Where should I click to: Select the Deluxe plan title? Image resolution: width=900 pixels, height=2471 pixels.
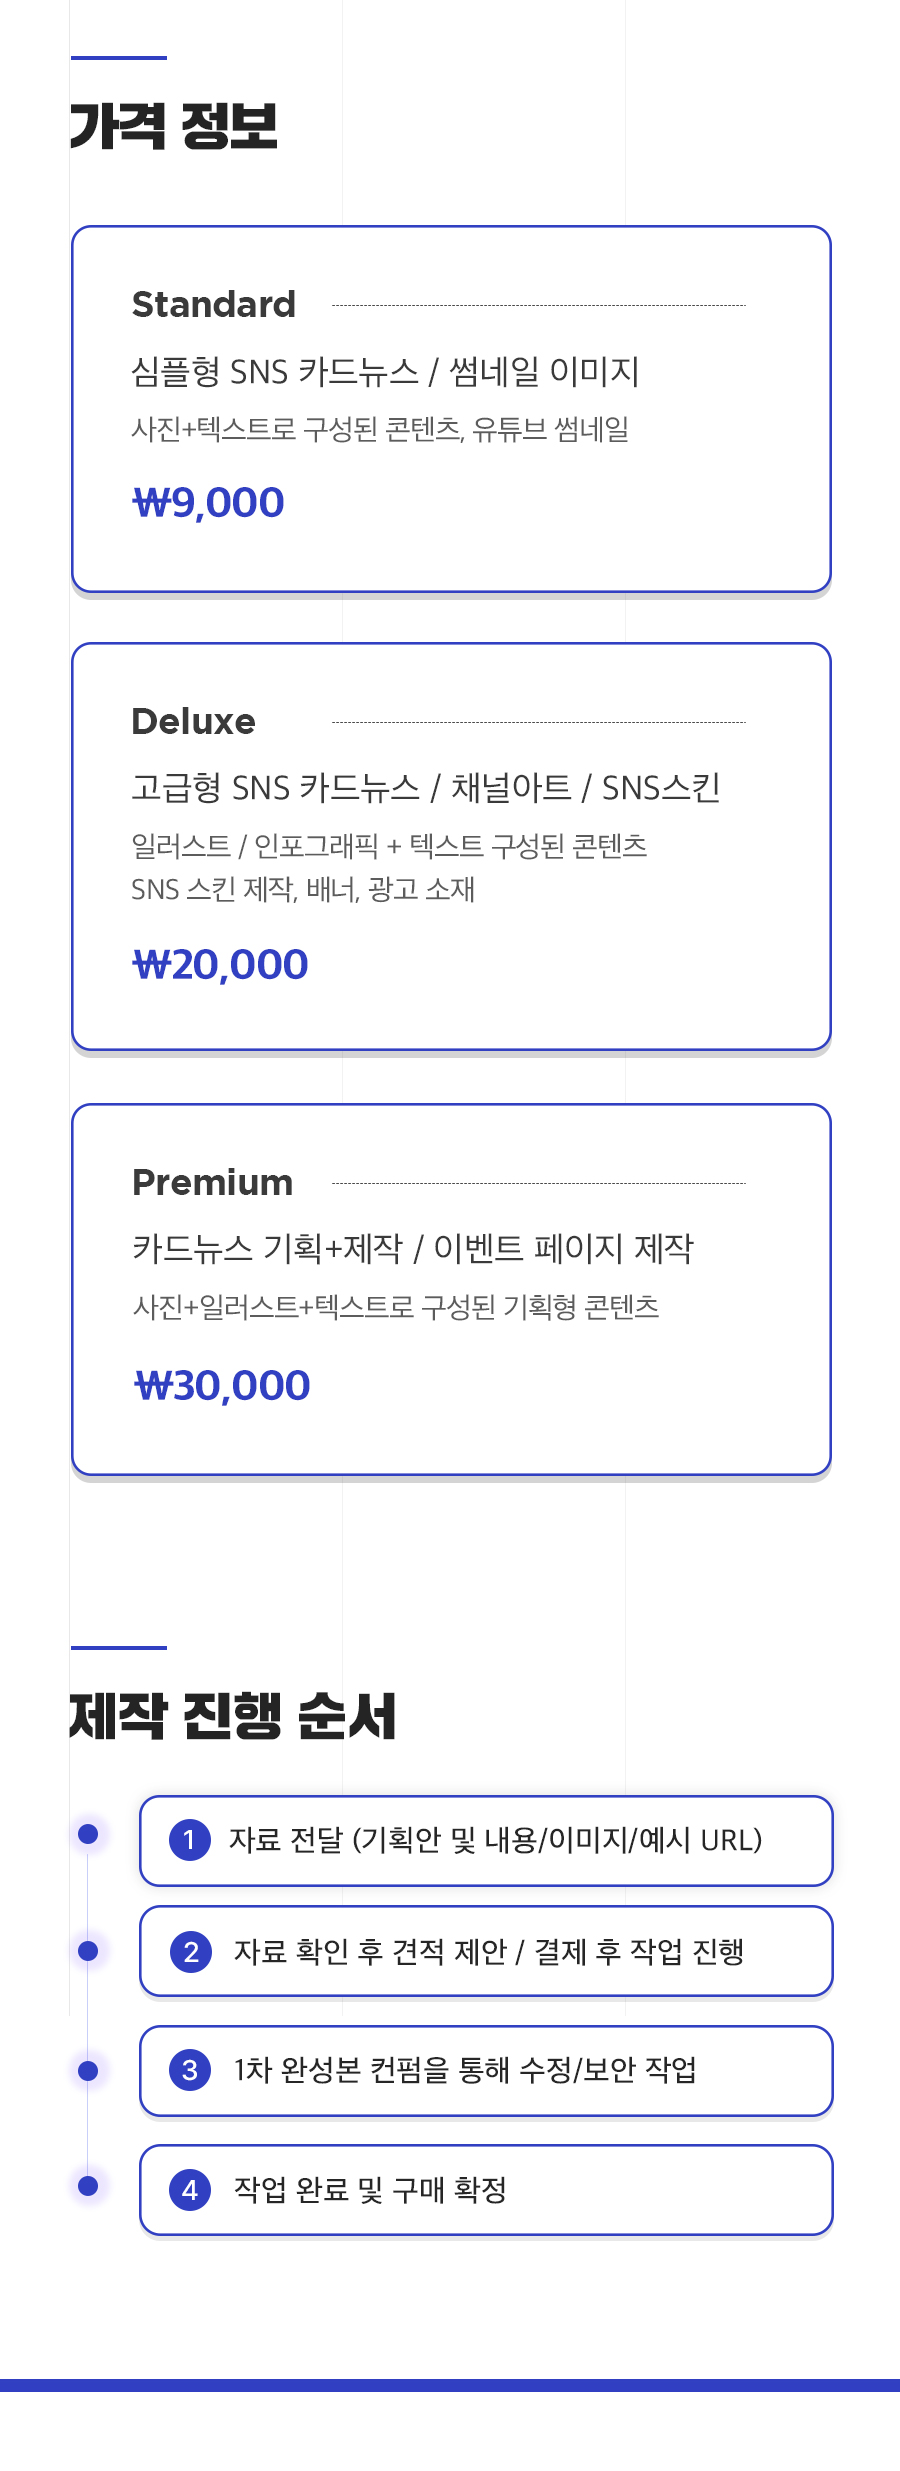[194, 721]
